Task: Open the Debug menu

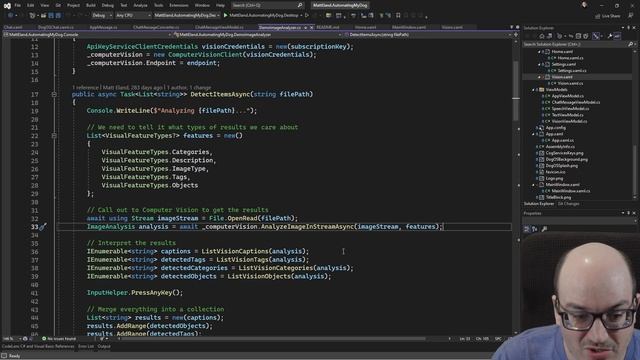Action: coord(108,5)
